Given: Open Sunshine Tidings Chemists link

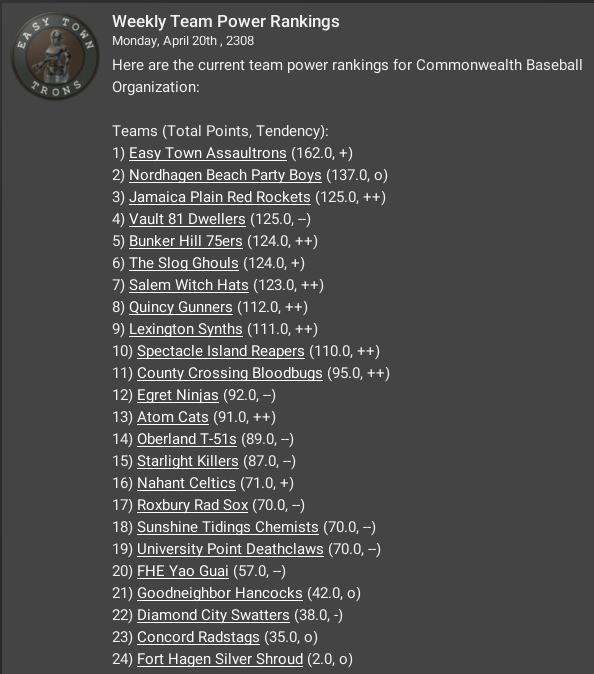Looking at the screenshot, I should 227,527.
